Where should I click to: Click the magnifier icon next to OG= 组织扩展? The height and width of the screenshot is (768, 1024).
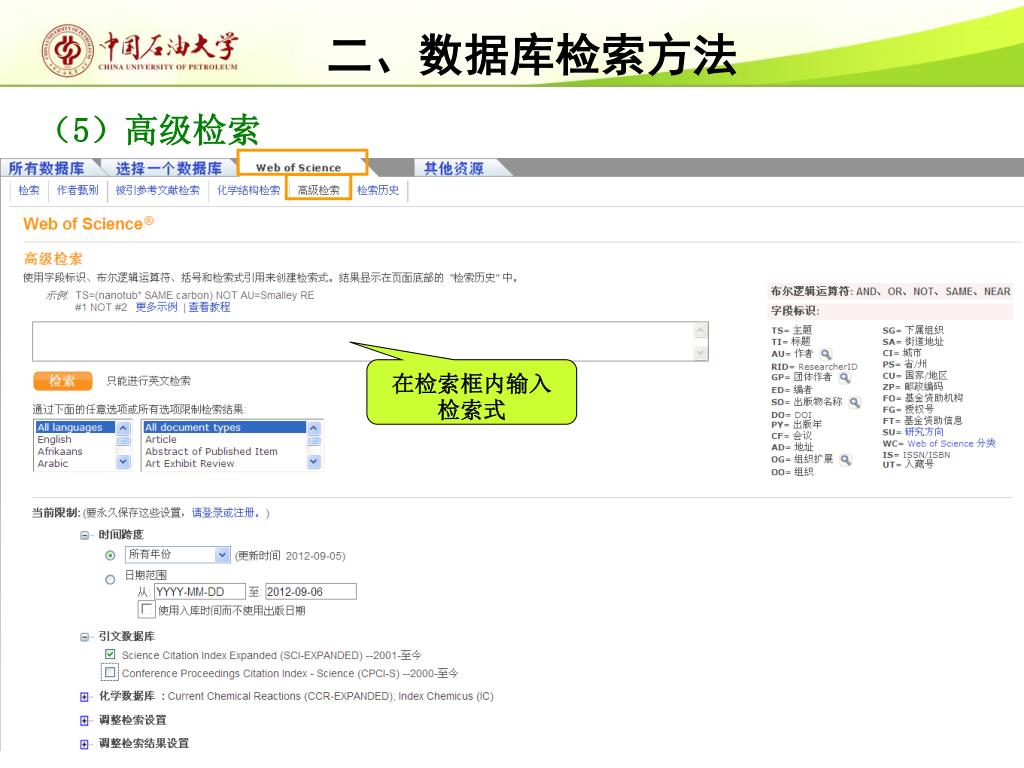pos(846,460)
